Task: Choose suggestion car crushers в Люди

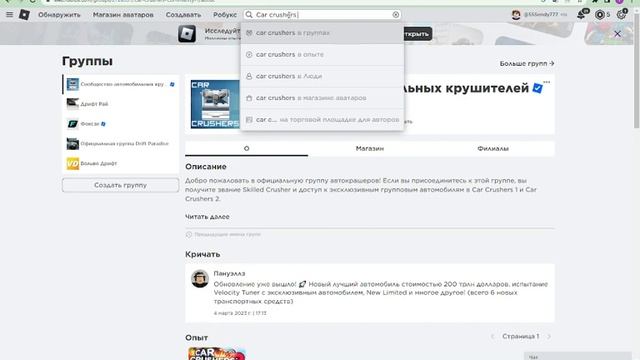Action: tap(322, 76)
